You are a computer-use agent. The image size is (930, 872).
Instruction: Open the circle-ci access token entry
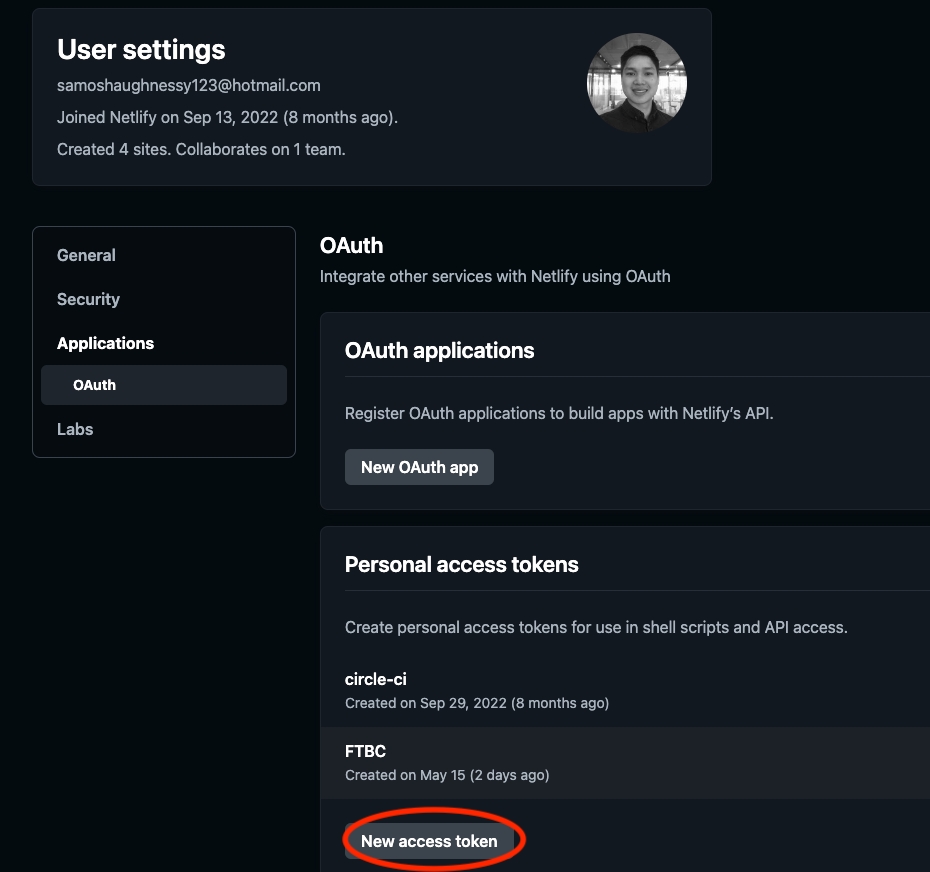pos(375,679)
